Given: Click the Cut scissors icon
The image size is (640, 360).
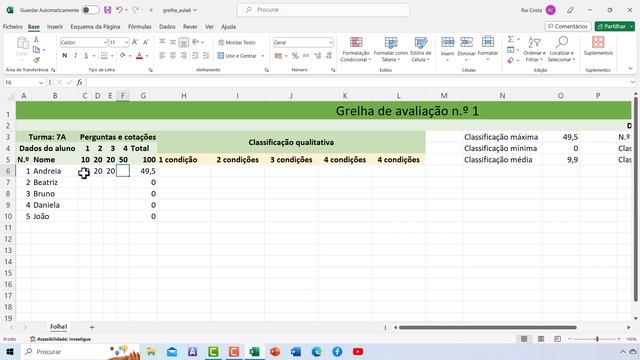Looking at the screenshot, I should (36, 40).
